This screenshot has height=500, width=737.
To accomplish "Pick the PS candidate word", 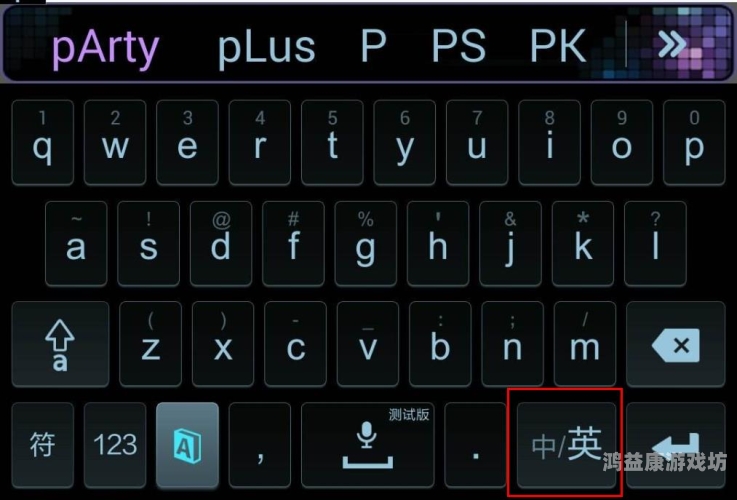I will [x=459, y=46].
